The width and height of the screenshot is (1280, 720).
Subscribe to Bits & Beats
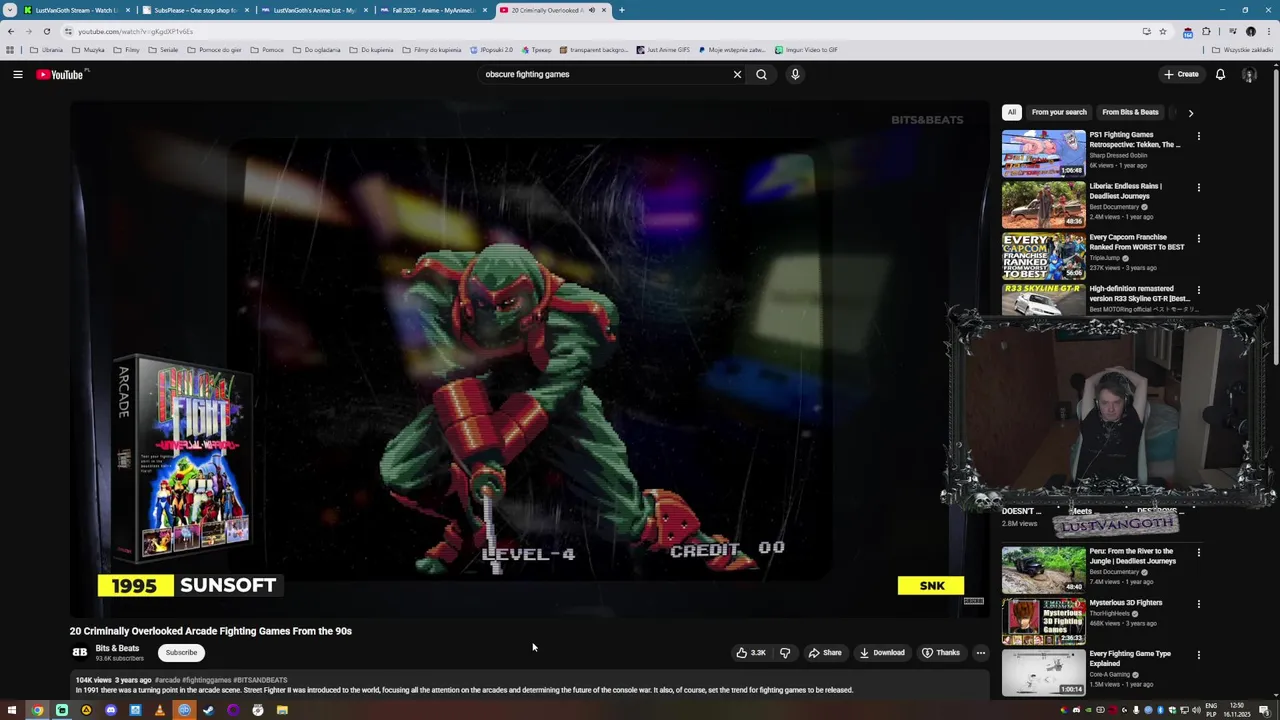coord(181,653)
